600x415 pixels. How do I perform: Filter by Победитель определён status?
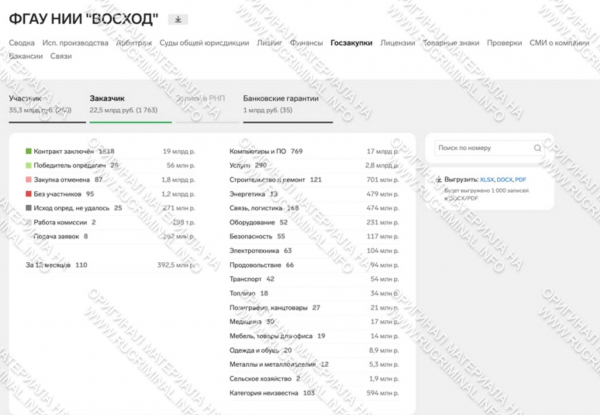pyautogui.click(x=70, y=164)
